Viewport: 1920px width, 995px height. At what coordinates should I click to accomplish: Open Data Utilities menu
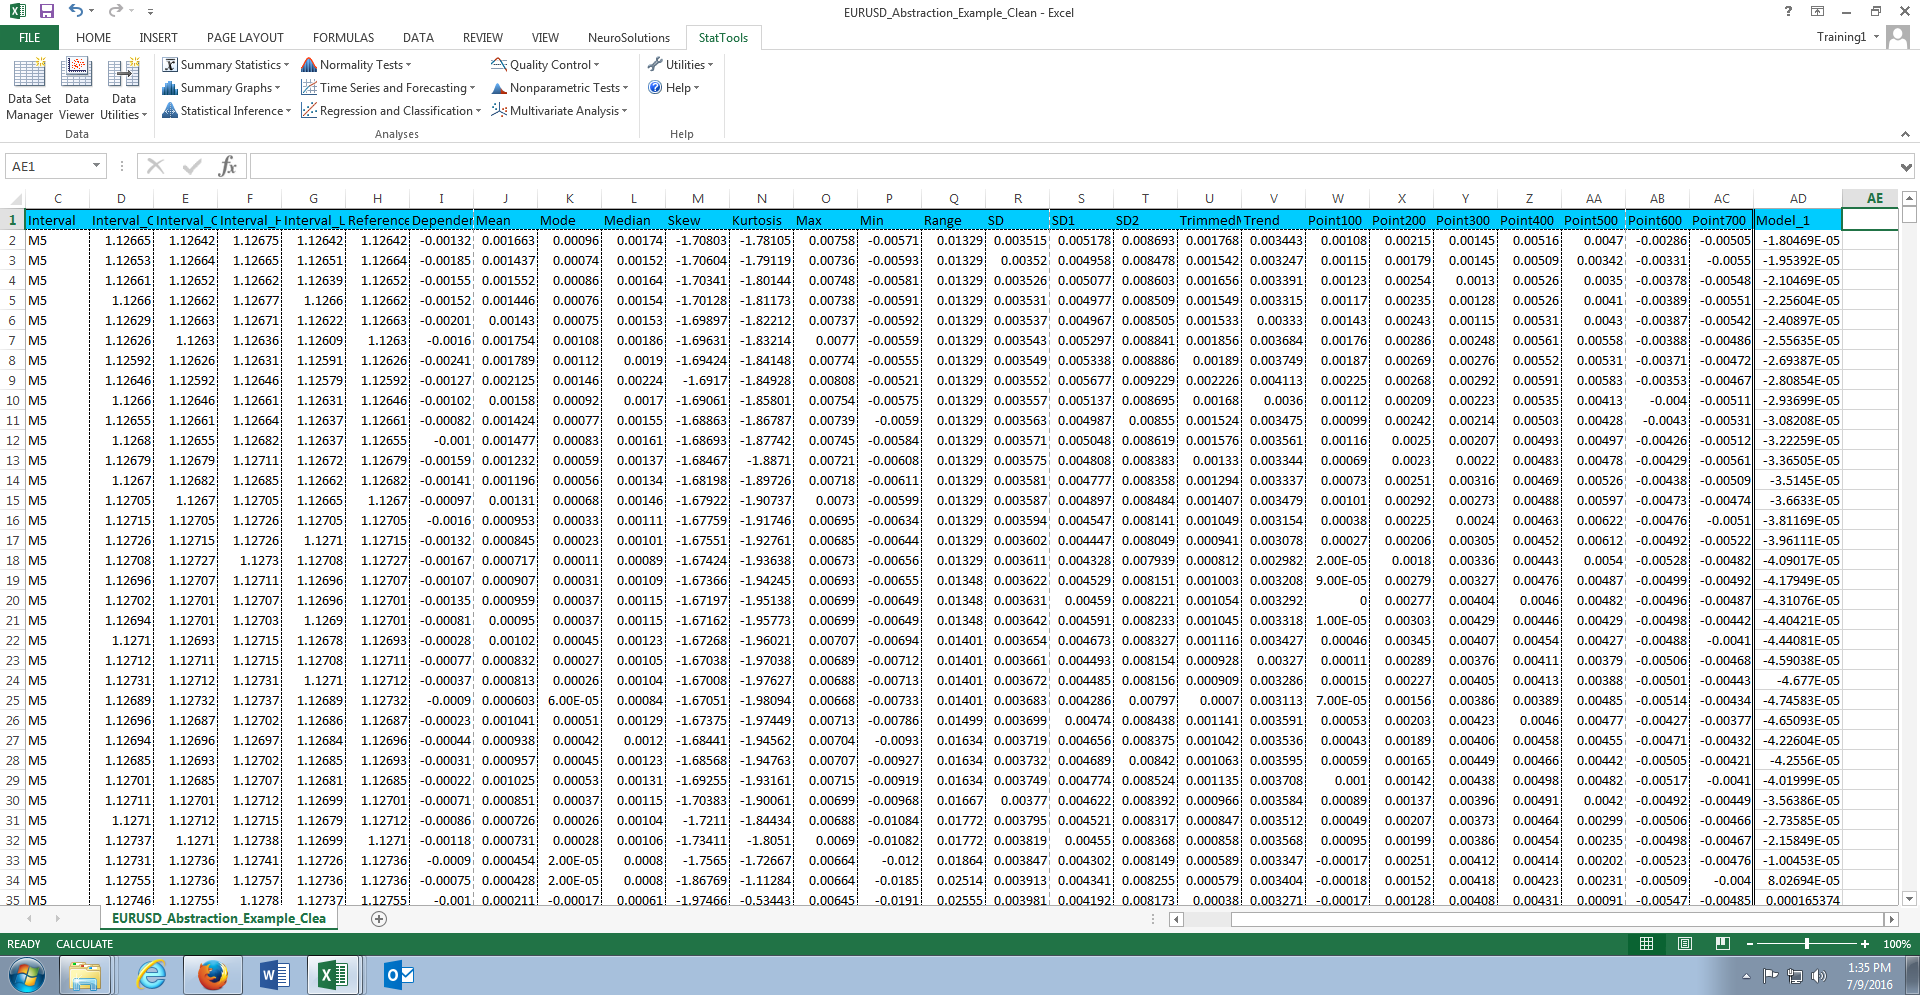124,89
